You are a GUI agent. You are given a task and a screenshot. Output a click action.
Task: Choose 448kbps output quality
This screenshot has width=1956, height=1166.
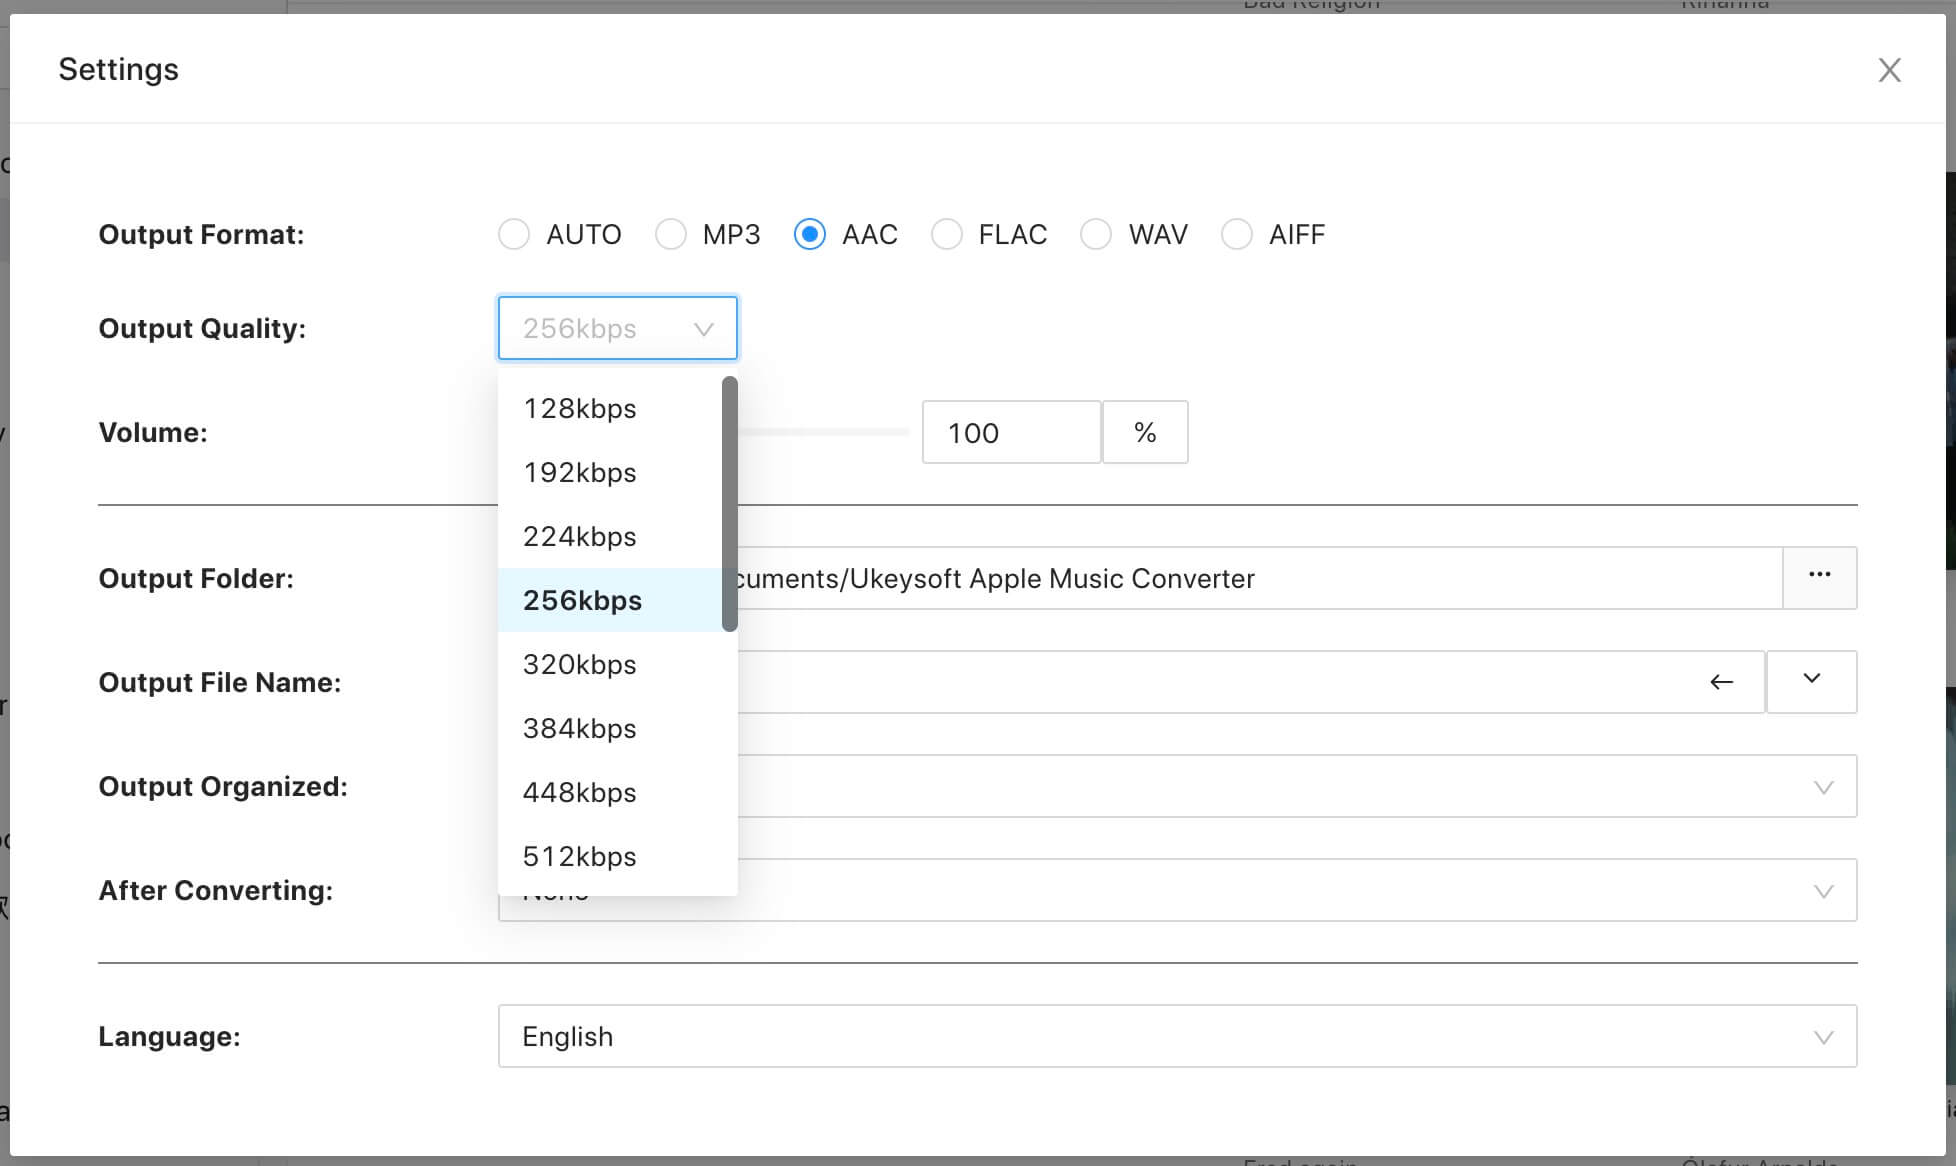(x=580, y=793)
